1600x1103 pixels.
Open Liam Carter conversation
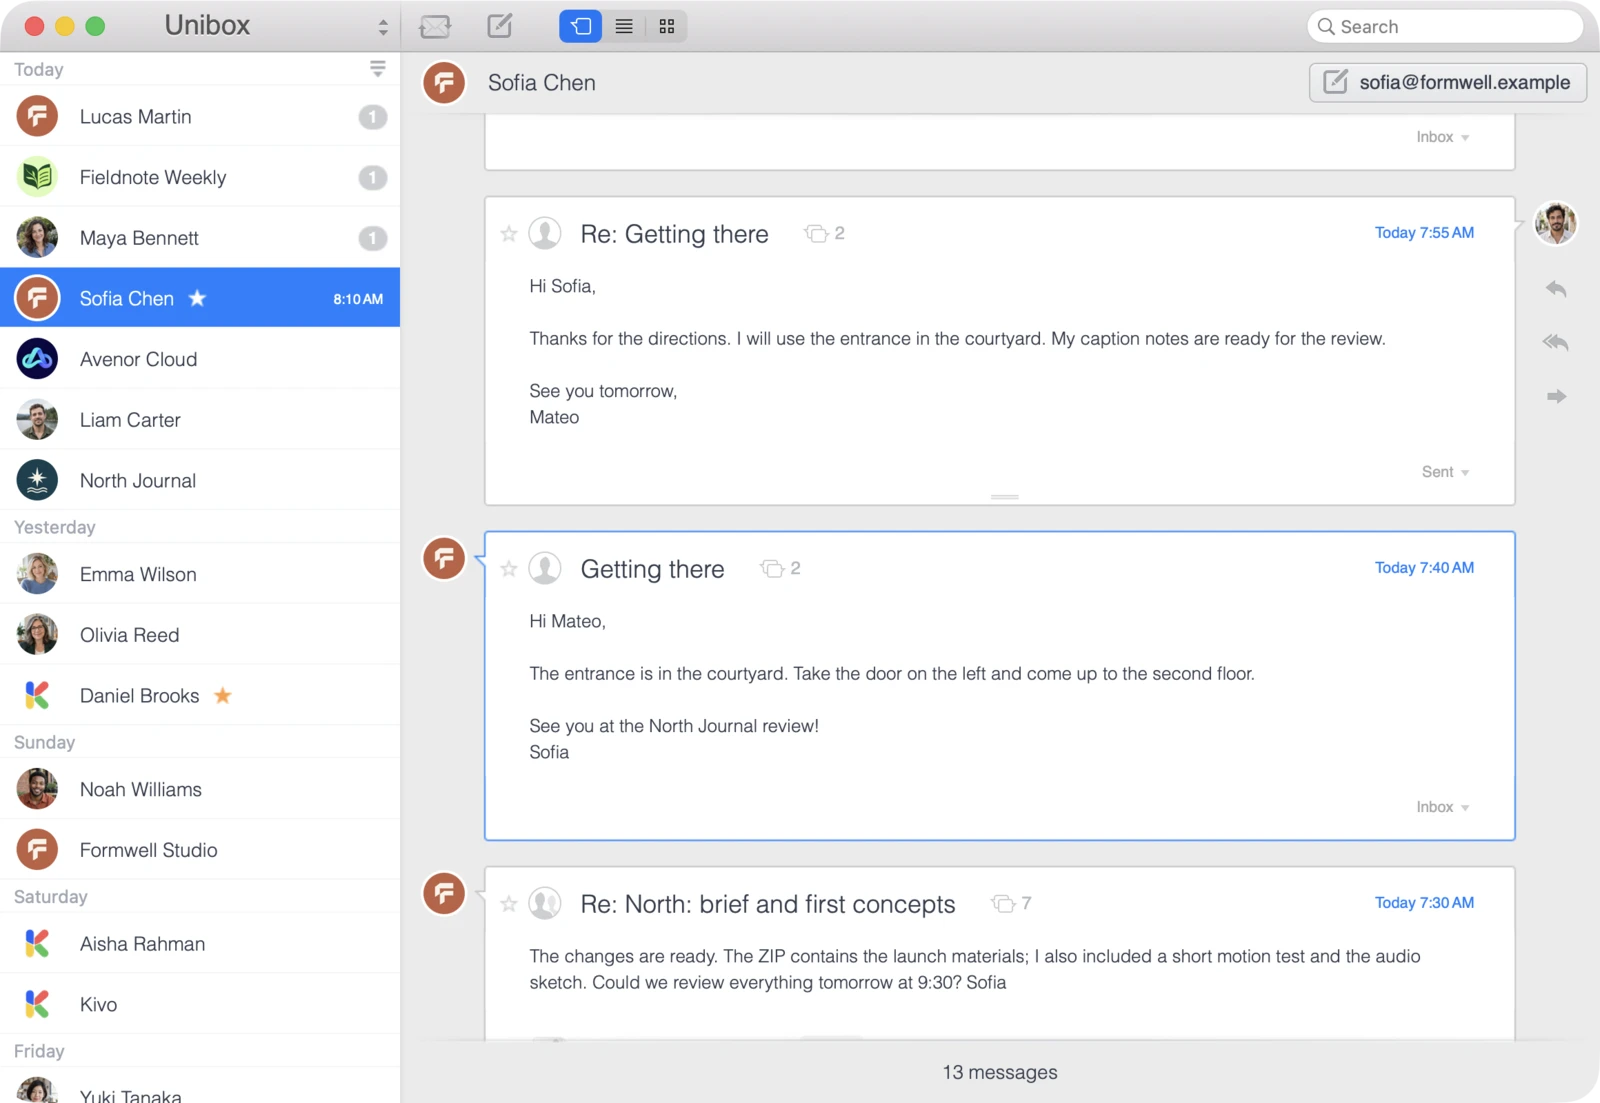[200, 420]
